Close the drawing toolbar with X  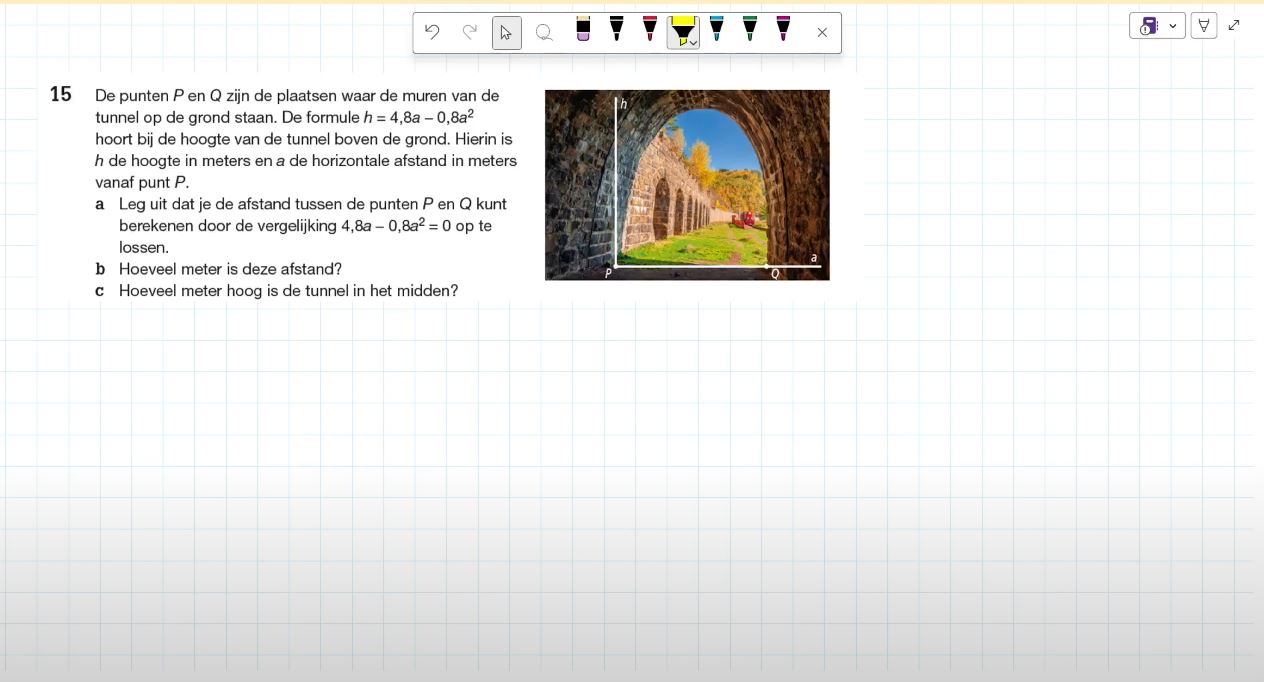pos(822,33)
